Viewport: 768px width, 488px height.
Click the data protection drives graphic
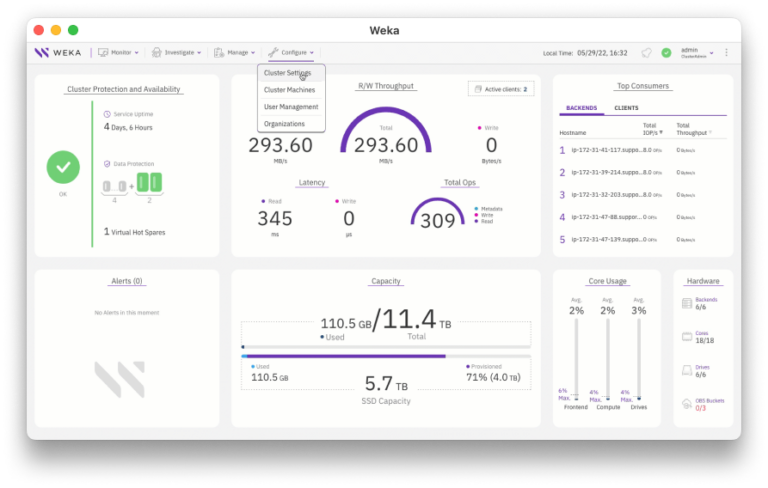click(132, 184)
